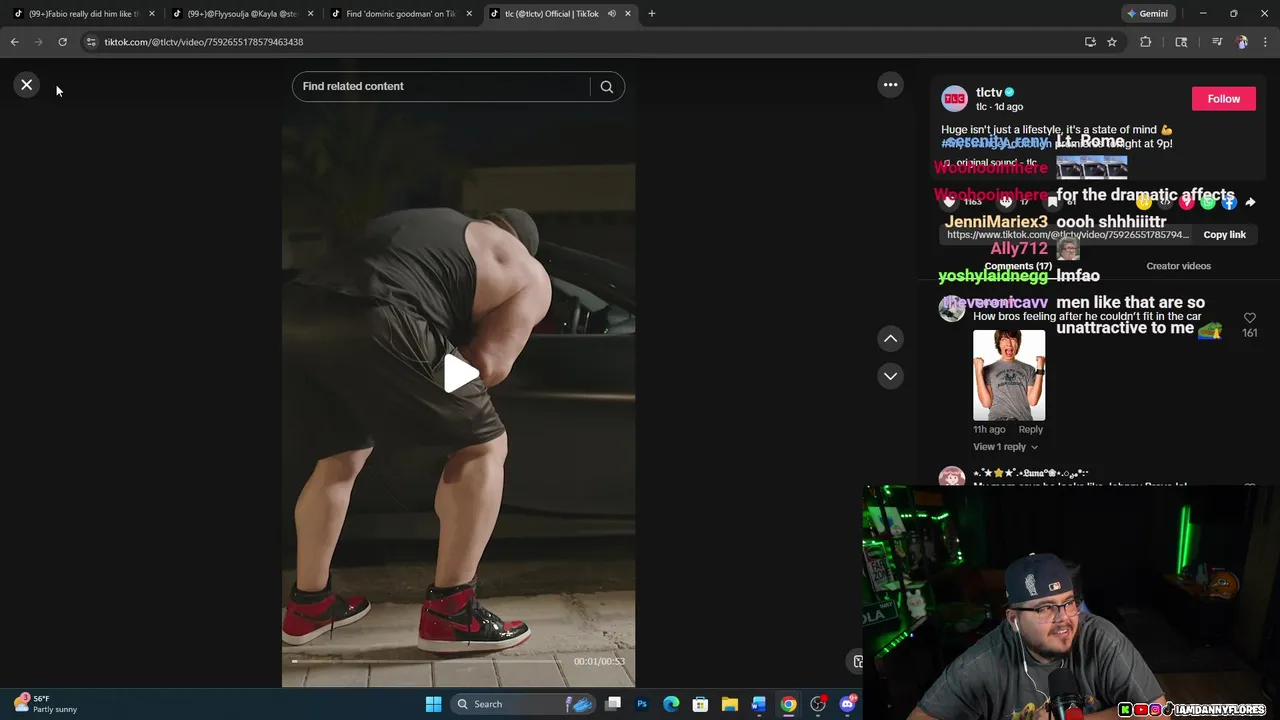1280x720 pixels.
Task: Copy the video link
Action: click(x=1224, y=235)
